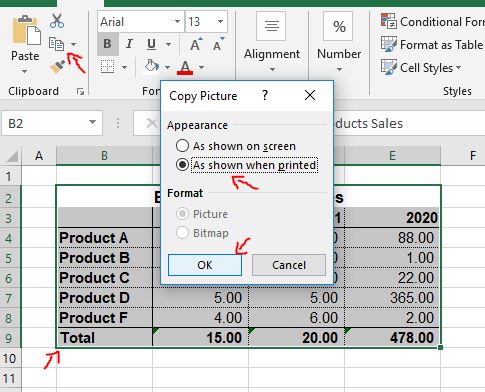Viewport: 485px width, 392px height.
Task: Click the Copy icon in Clipboard group
Action: (57, 44)
